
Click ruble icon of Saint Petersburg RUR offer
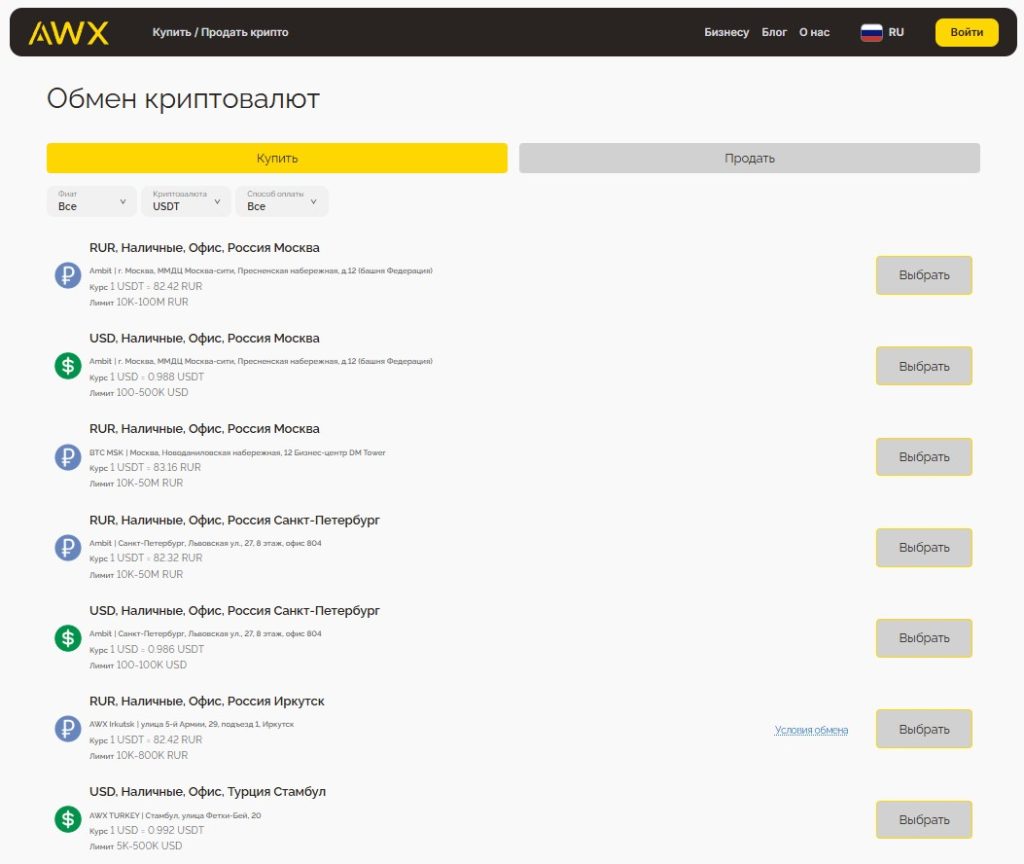(x=68, y=548)
